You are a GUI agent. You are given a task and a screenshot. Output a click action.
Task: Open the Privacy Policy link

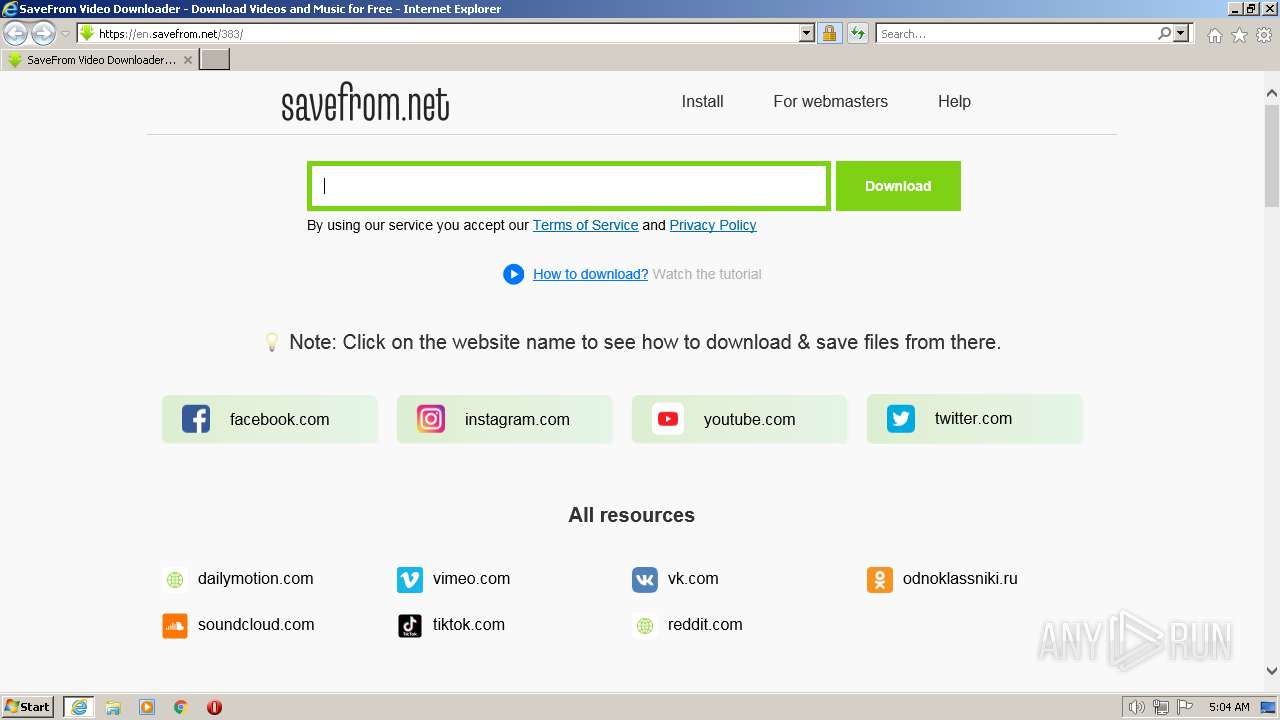(x=713, y=225)
